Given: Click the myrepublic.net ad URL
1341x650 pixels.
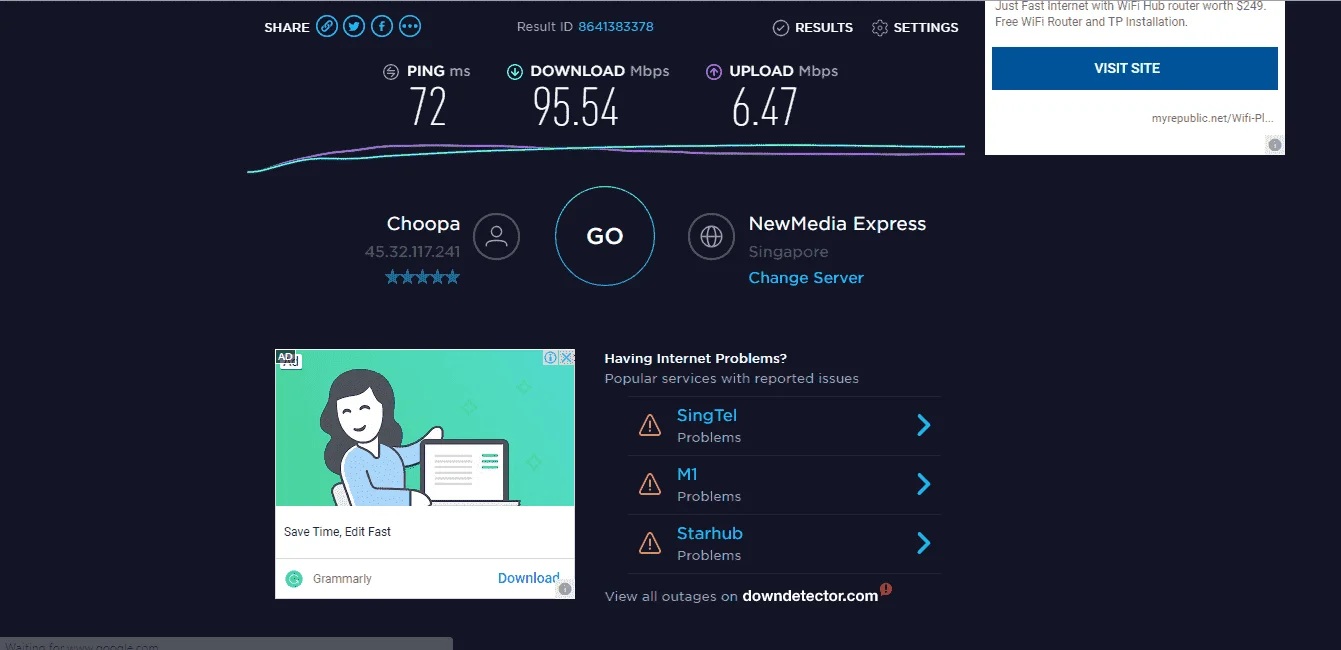Looking at the screenshot, I should [x=1213, y=118].
